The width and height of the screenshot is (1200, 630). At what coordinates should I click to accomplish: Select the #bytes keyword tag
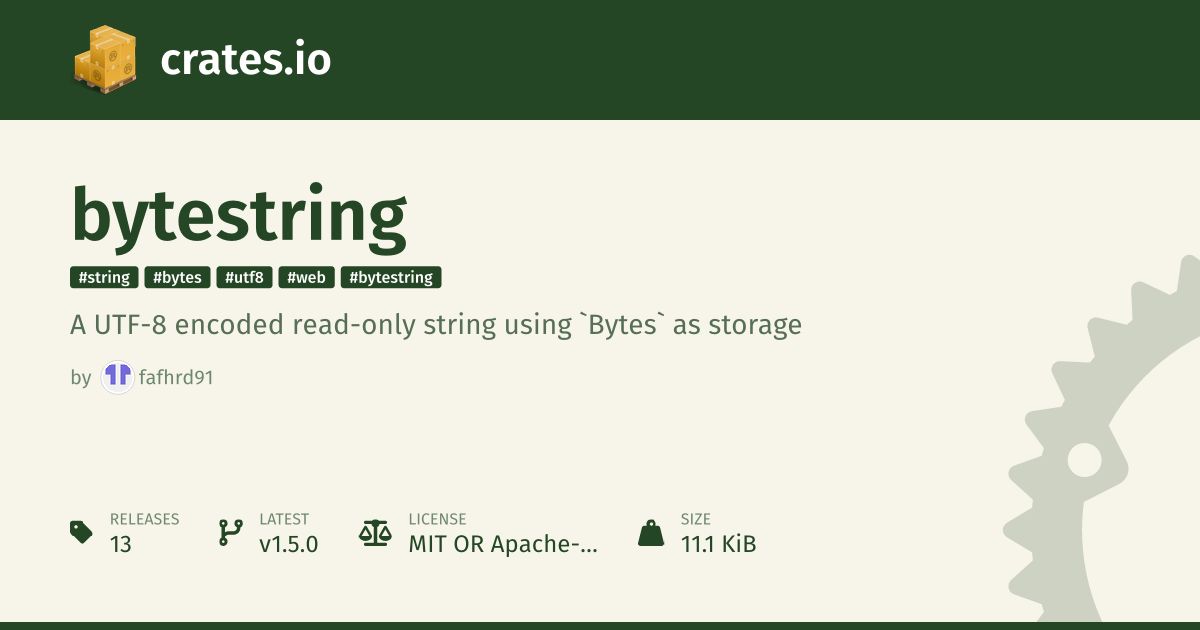(x=177, y=278)
